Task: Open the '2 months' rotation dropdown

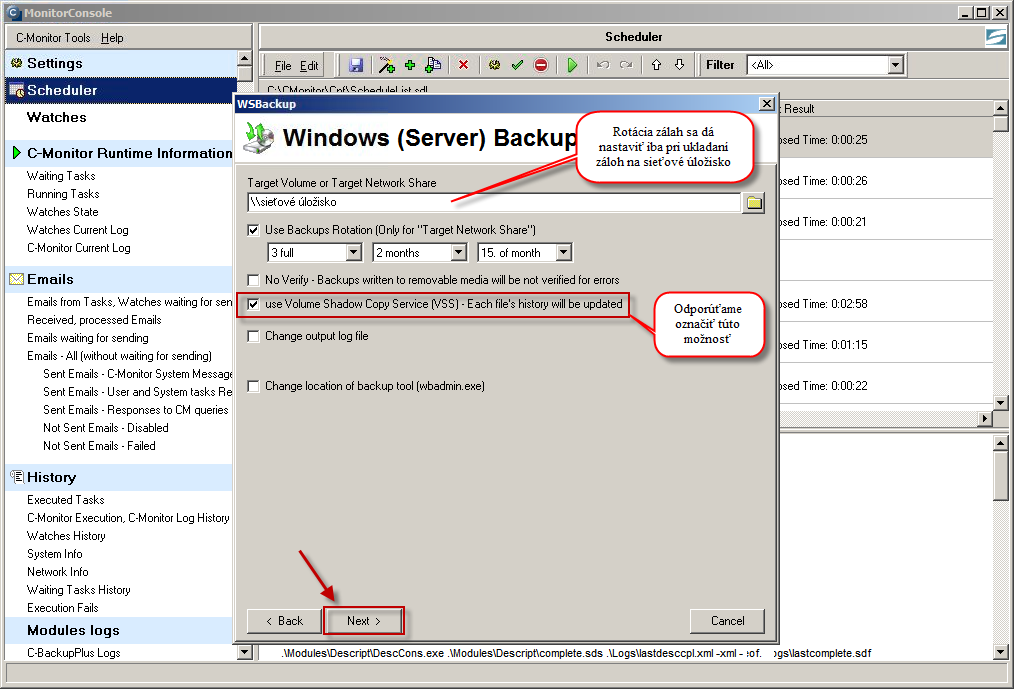Action: click(458, 252)
